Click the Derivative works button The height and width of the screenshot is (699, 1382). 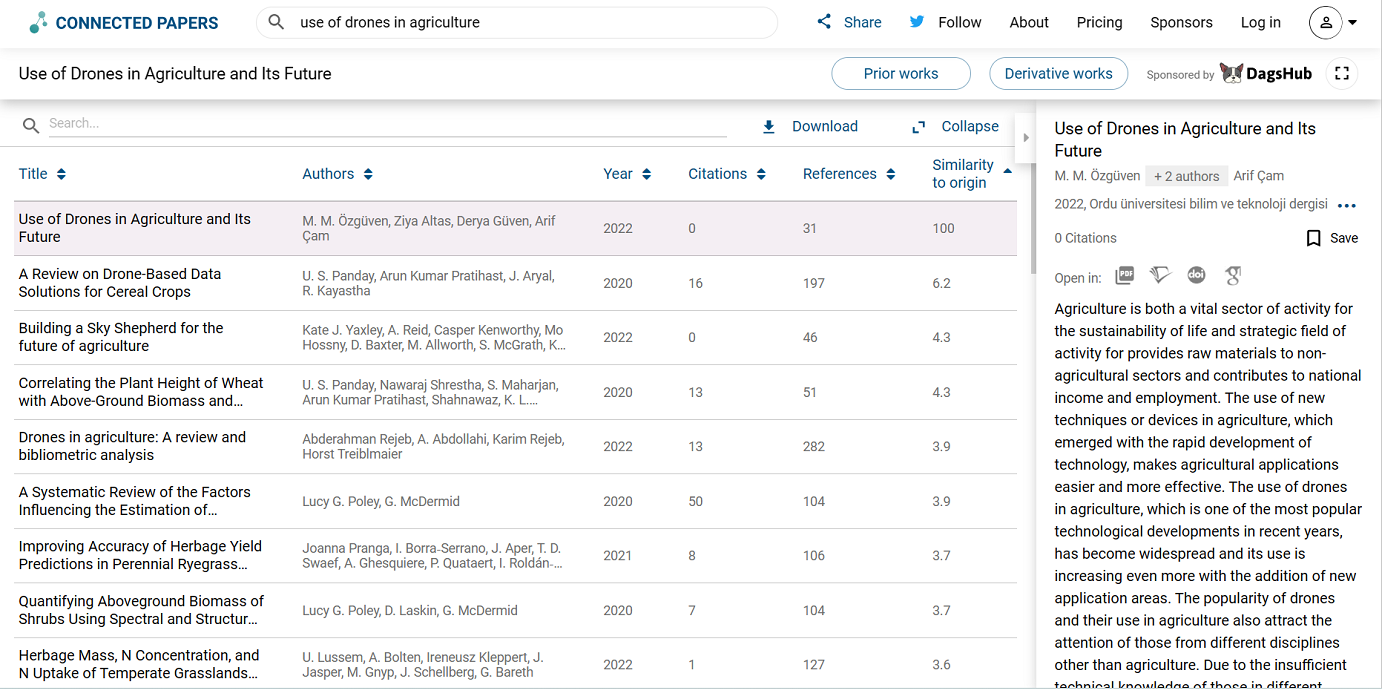tap(1058, 74)
